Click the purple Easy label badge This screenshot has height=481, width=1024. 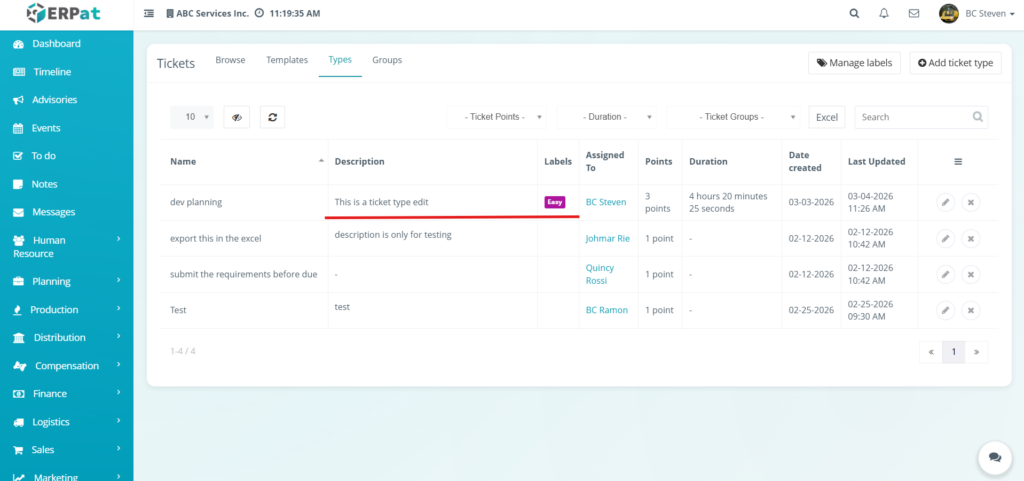point(555,202)
